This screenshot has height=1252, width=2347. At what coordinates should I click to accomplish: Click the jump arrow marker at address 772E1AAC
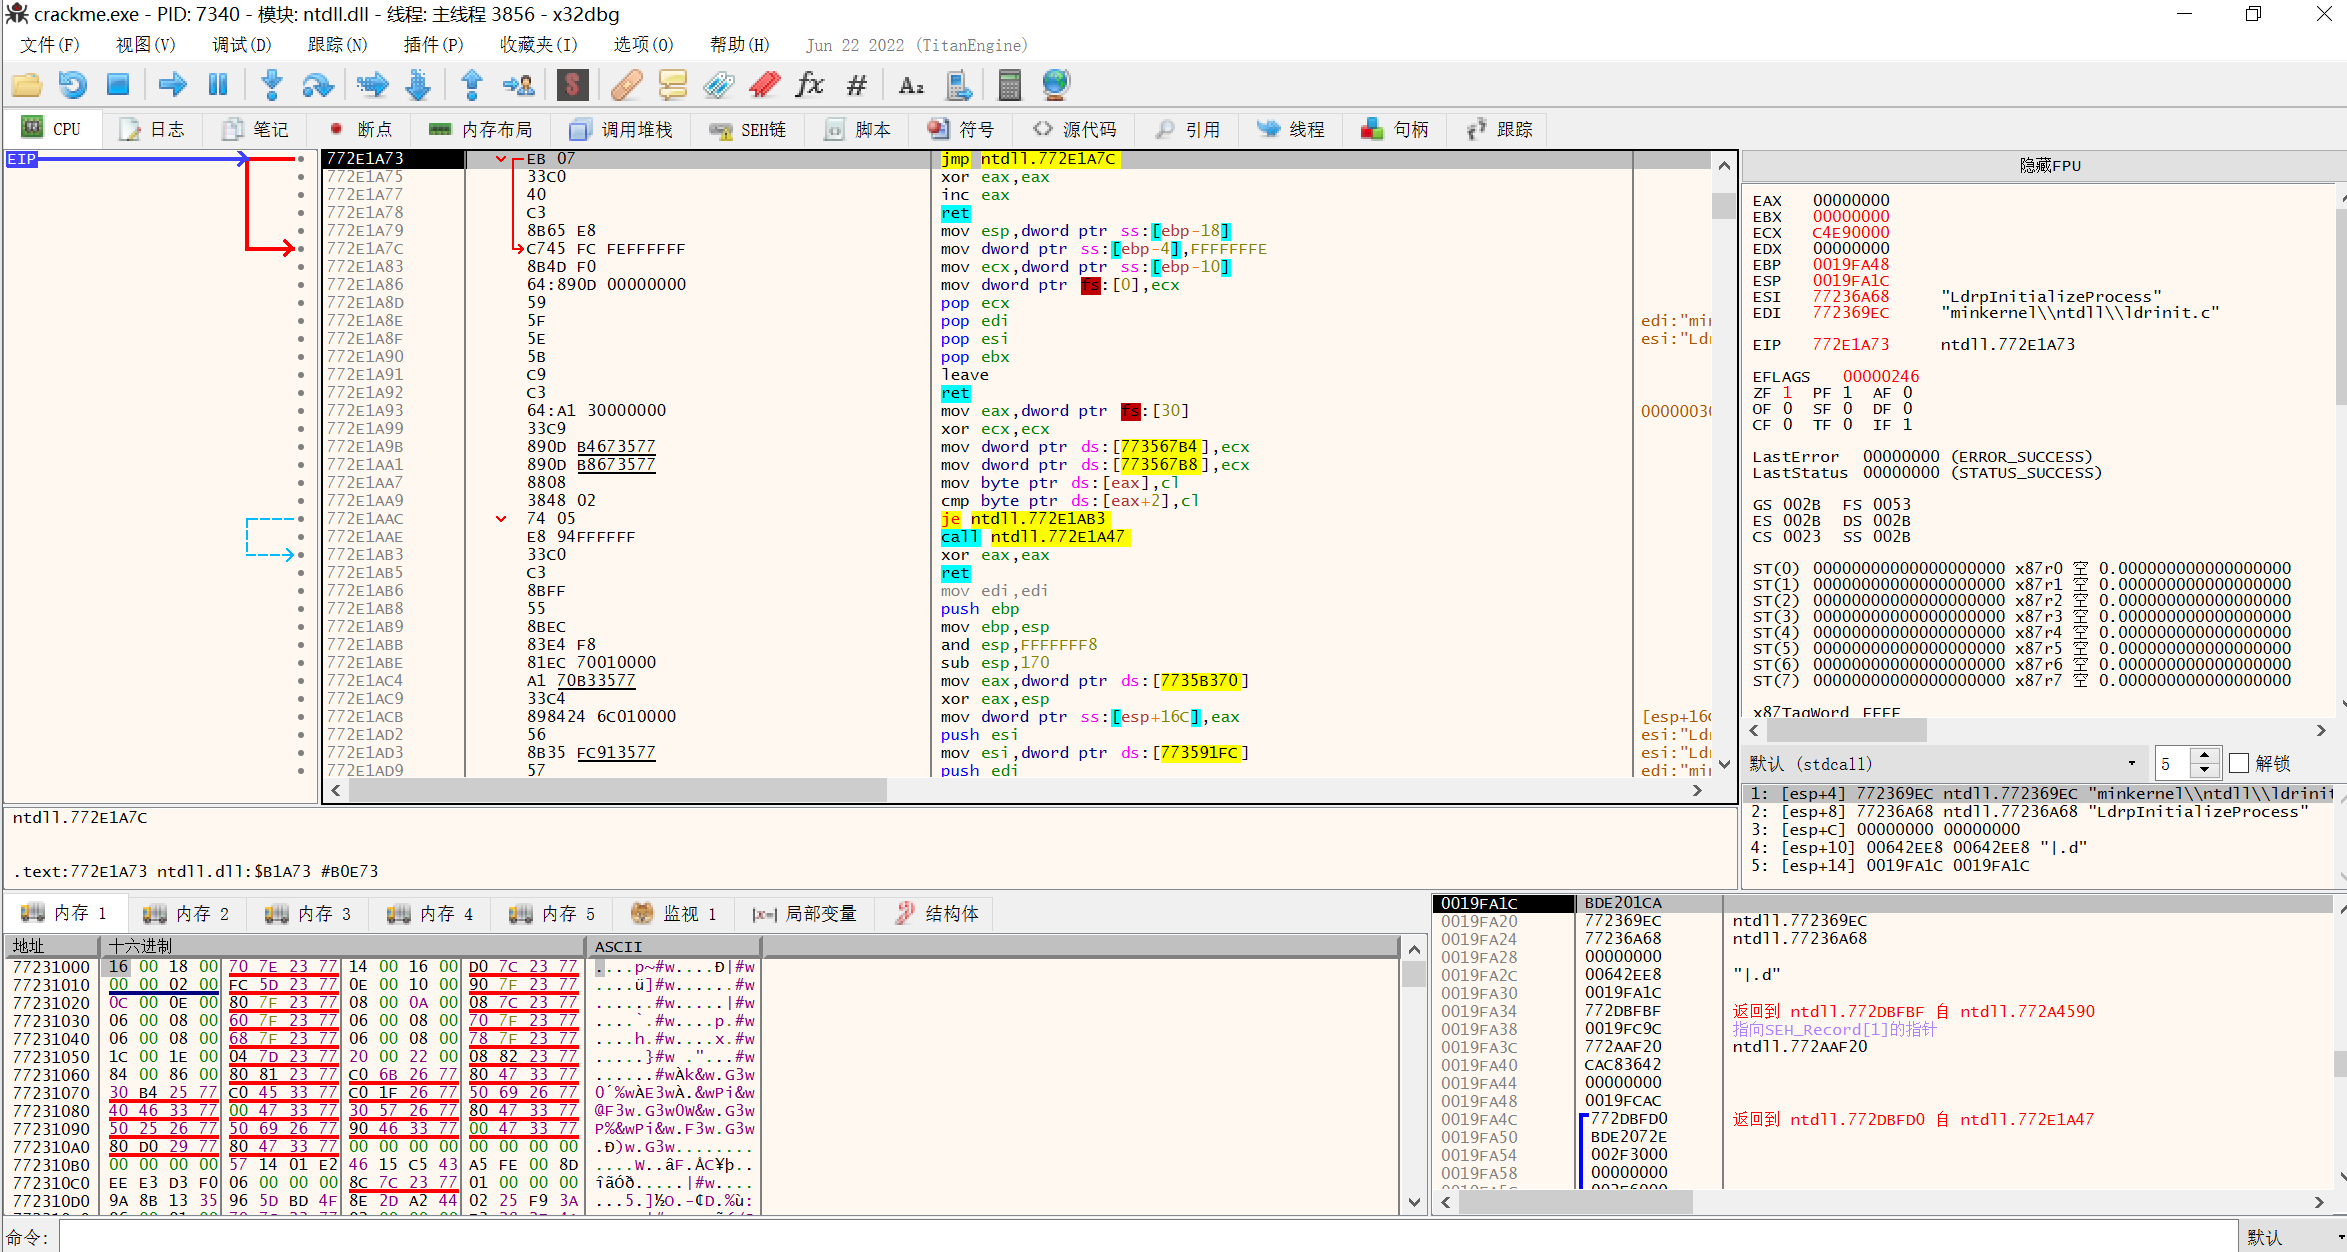point(501,518)
